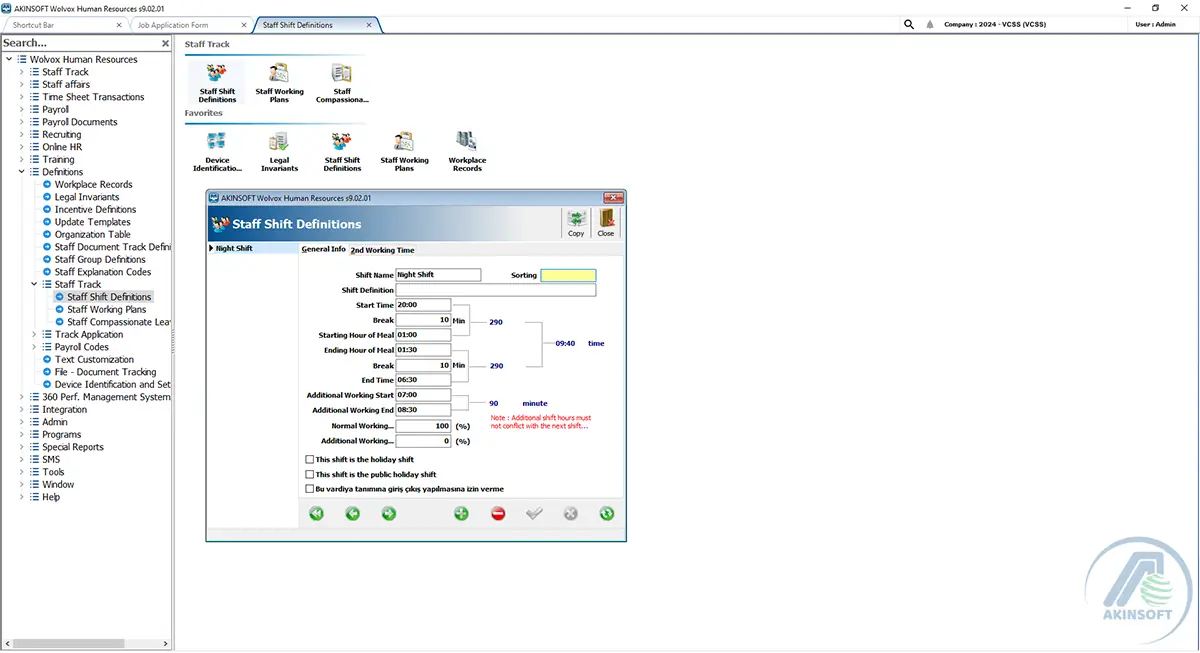Click the yellow Sorting field
Viewport: 1200px width, 653px height.
[x=568, y=275]
